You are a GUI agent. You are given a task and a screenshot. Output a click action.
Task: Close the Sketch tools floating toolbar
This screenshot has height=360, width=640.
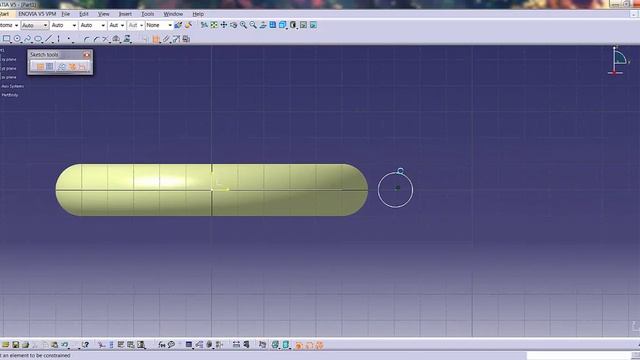pyautogui.click(x=87, y=55)
